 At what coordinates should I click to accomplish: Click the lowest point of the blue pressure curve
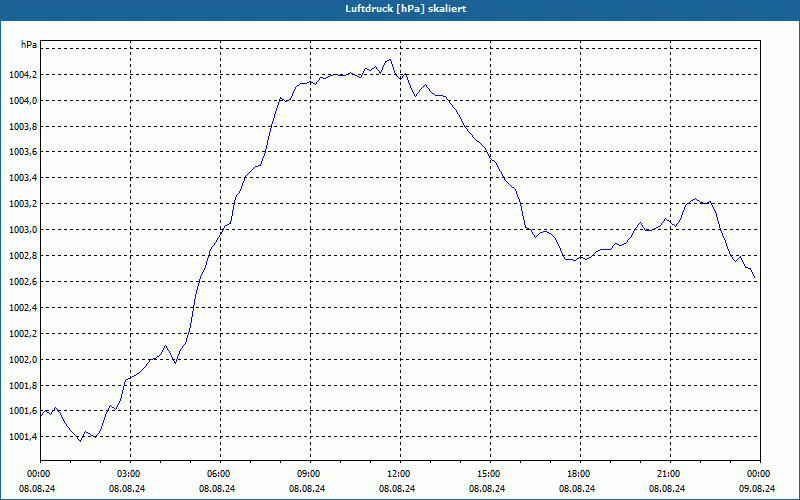click(80, 441)
